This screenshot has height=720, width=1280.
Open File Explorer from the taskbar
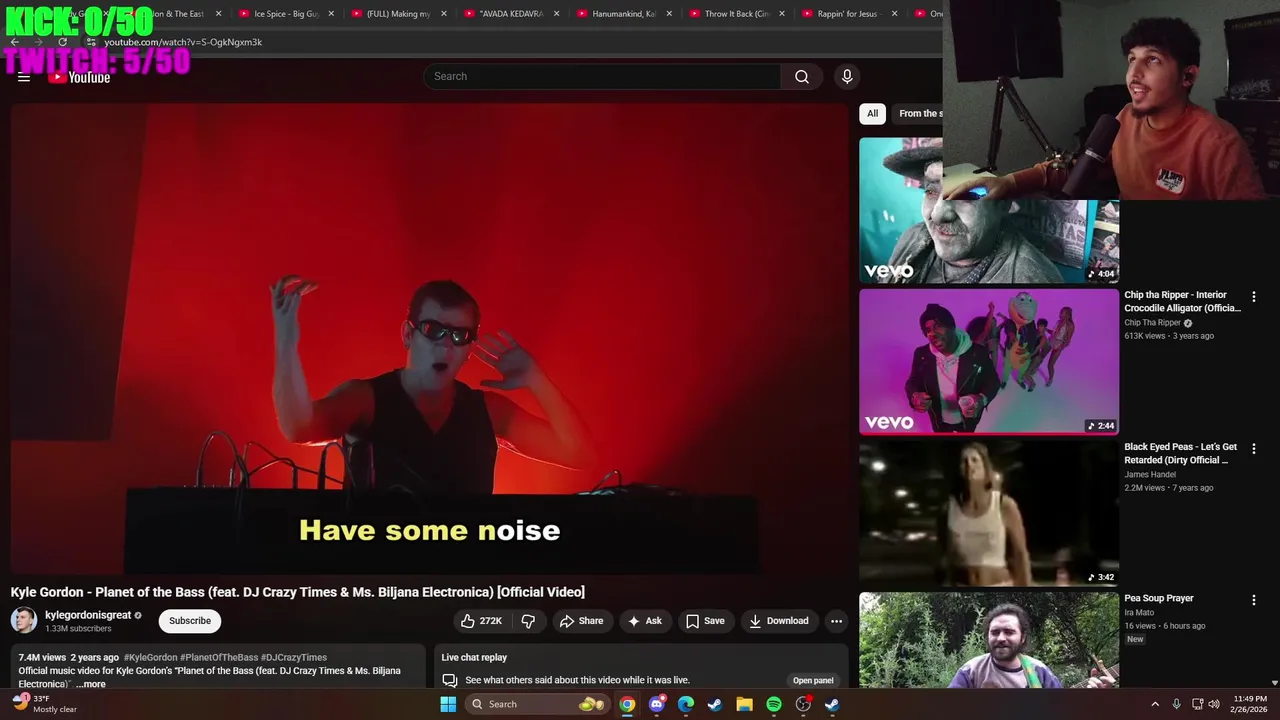pyautogui.click(x=744, y=704)
